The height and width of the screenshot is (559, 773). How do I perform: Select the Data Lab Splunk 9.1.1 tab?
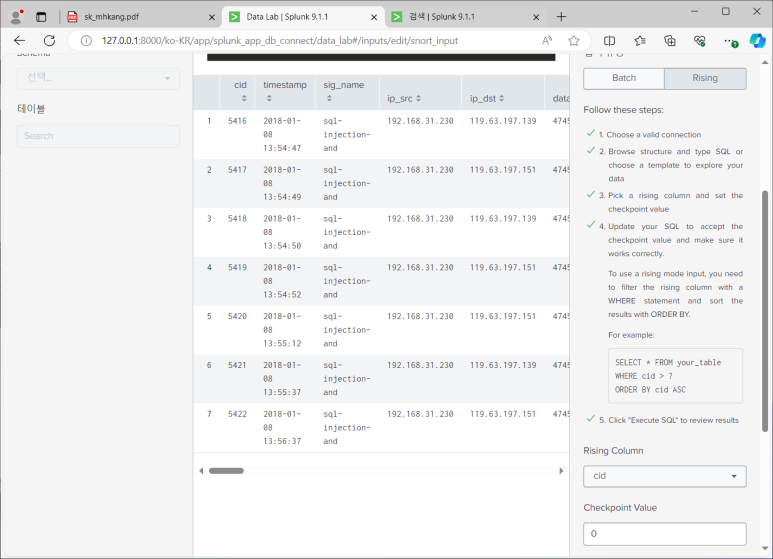click(x=303, y=17)
